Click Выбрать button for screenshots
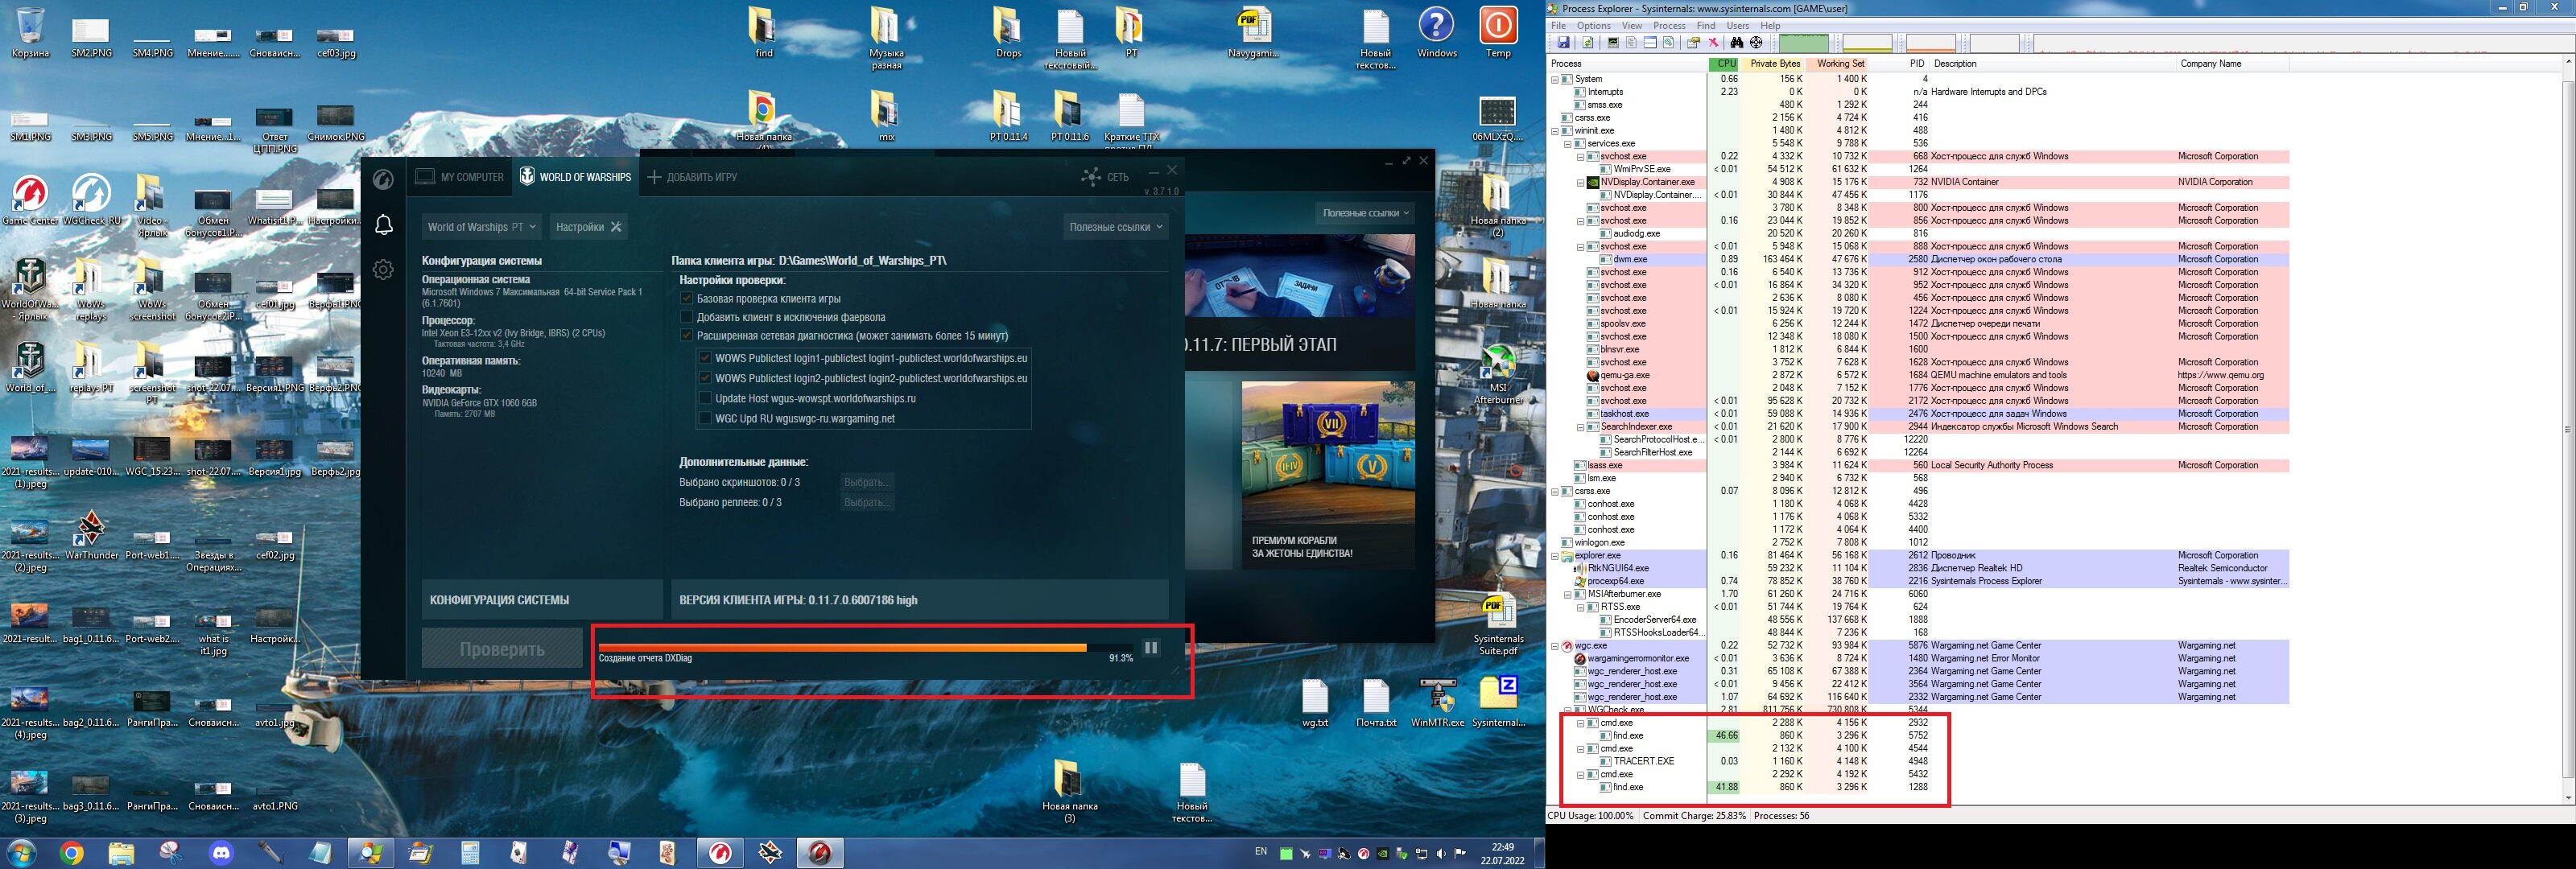 pos(866,482)
